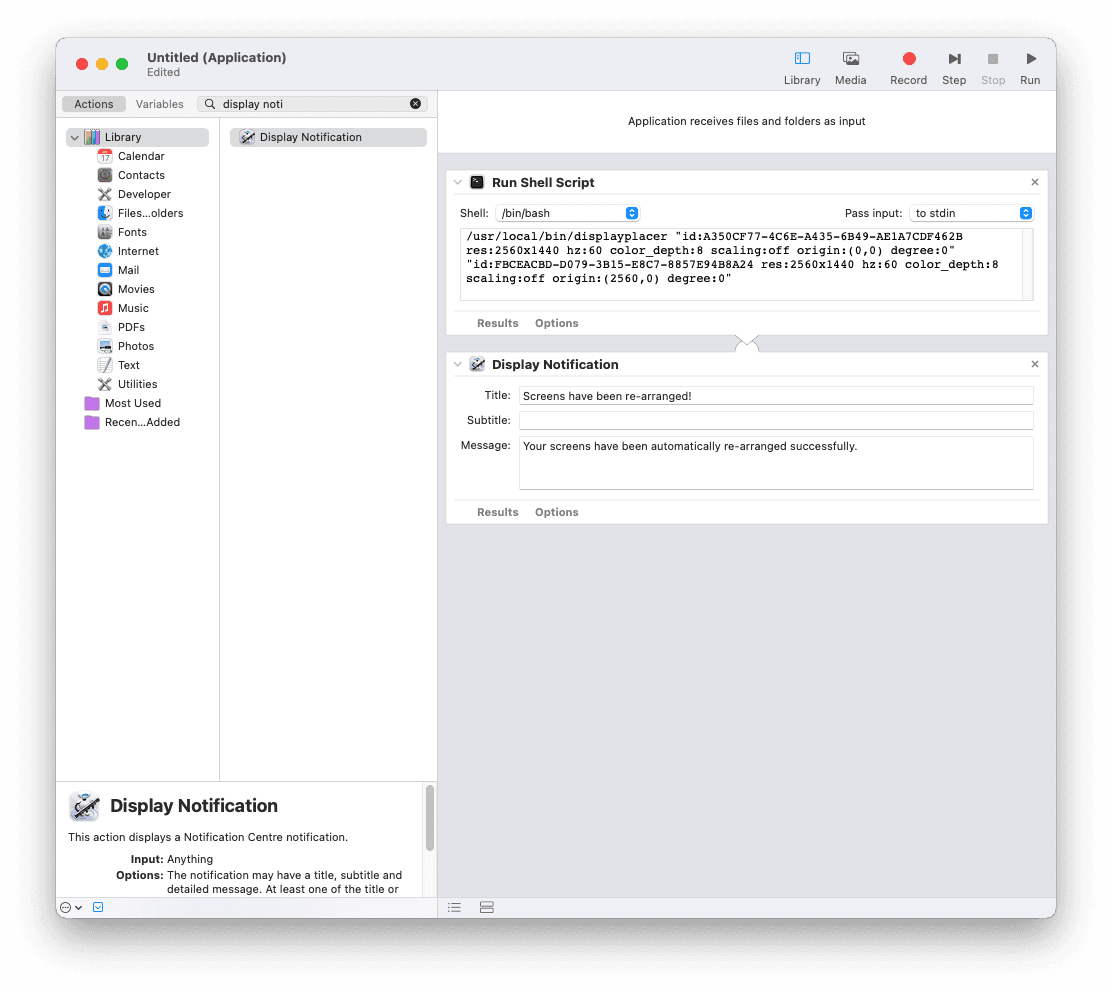Collapse the Run Shell Script action
Screen dimensions: 1112x992
[458, 182]
